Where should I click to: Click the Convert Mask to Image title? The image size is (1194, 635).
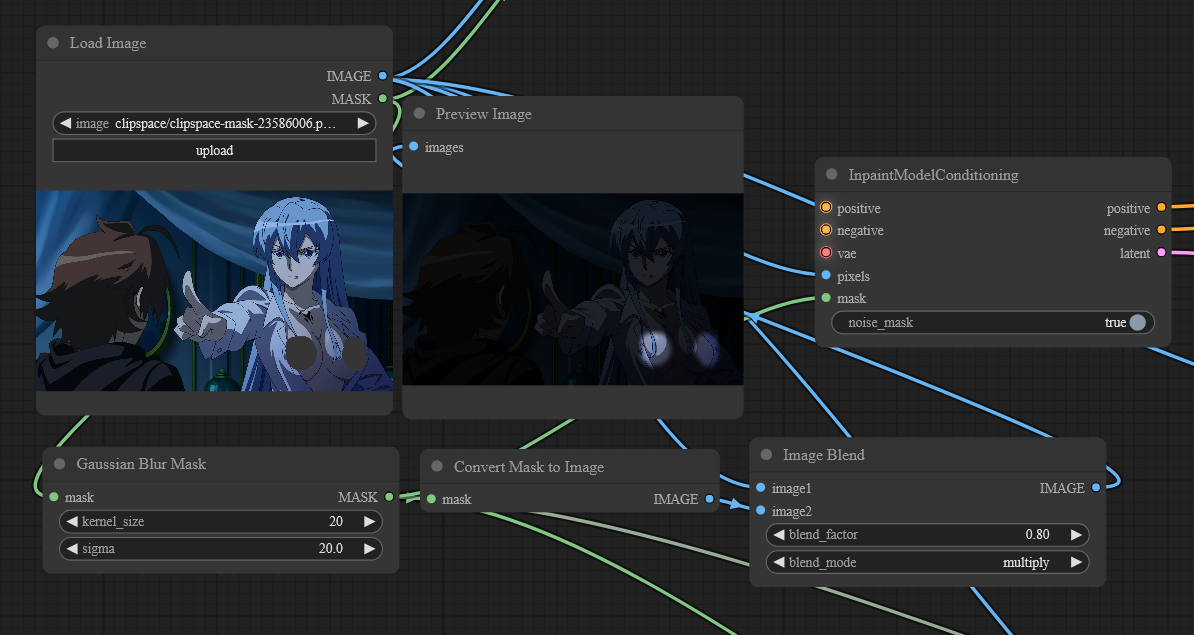point(528,467)
